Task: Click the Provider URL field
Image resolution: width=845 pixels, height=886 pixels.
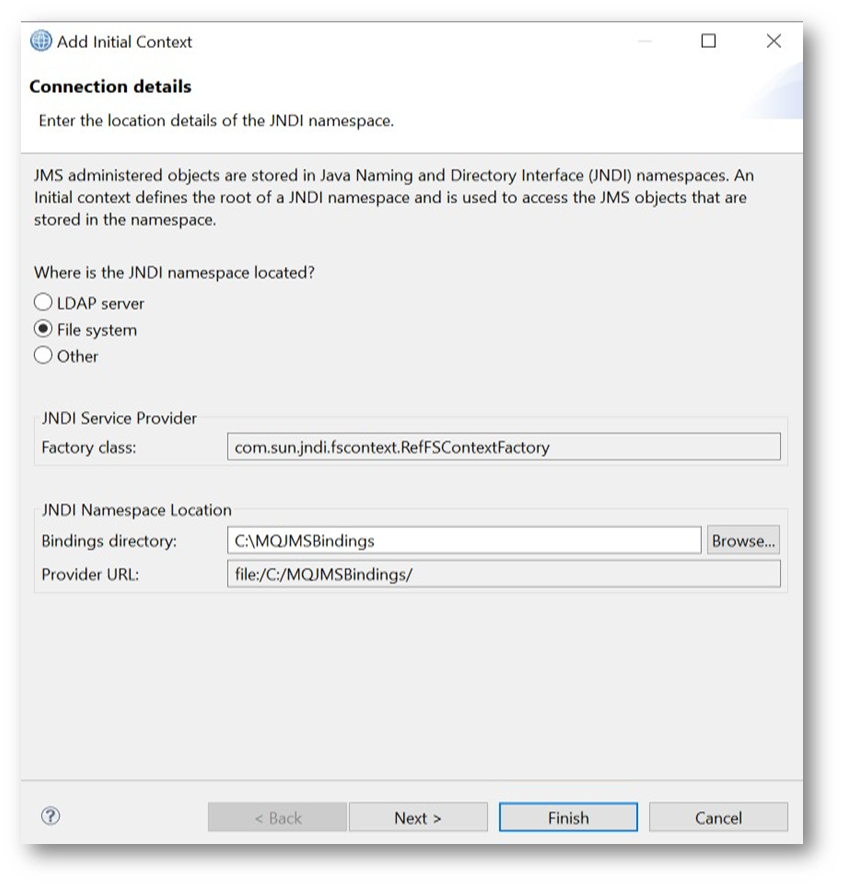Action: (x=503, y=575)
